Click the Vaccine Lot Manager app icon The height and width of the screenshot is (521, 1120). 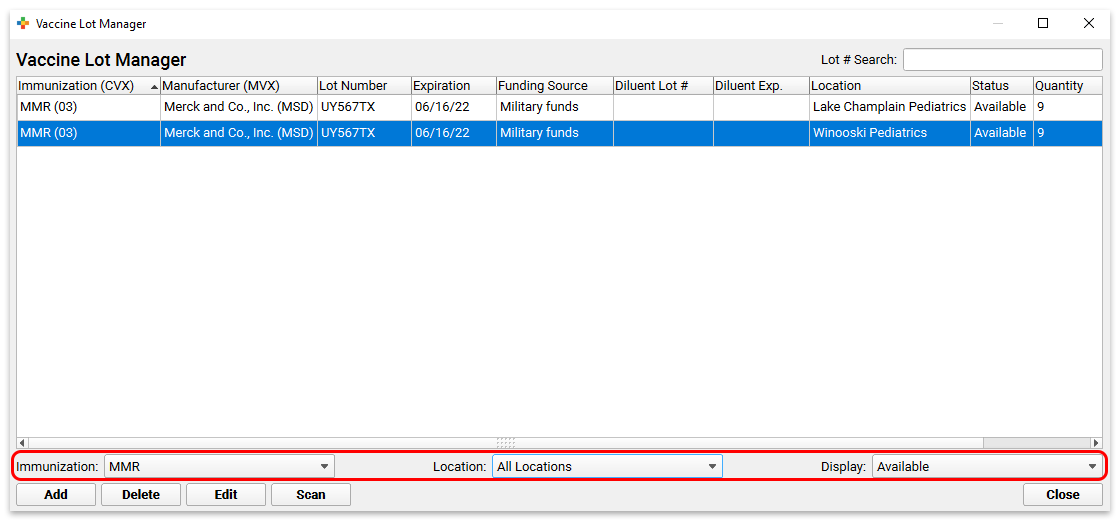pyautogui.click(x=23, y=24)
